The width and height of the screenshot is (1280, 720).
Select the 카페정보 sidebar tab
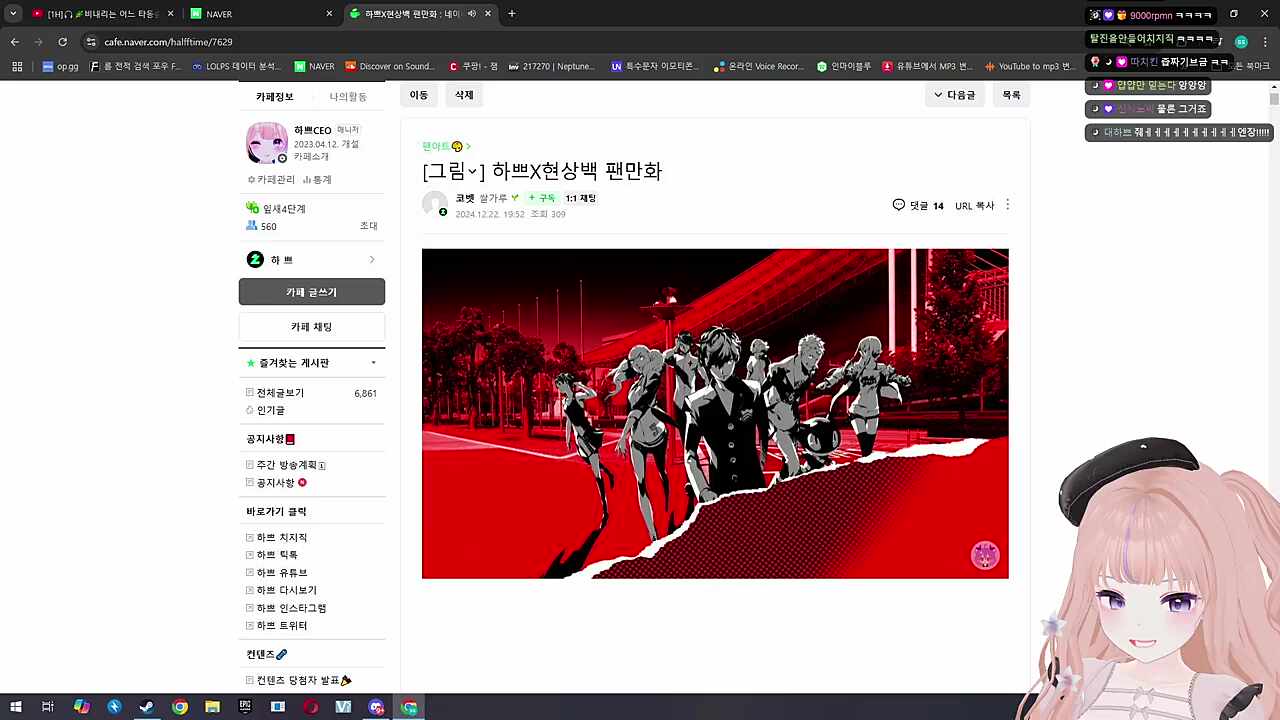point(275,97)
